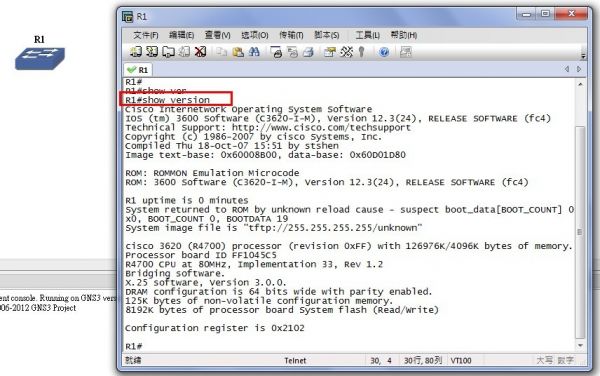The image size is (600, 376).
Task: Open the 文件(F) menu
Action: (x=146, y=35)
